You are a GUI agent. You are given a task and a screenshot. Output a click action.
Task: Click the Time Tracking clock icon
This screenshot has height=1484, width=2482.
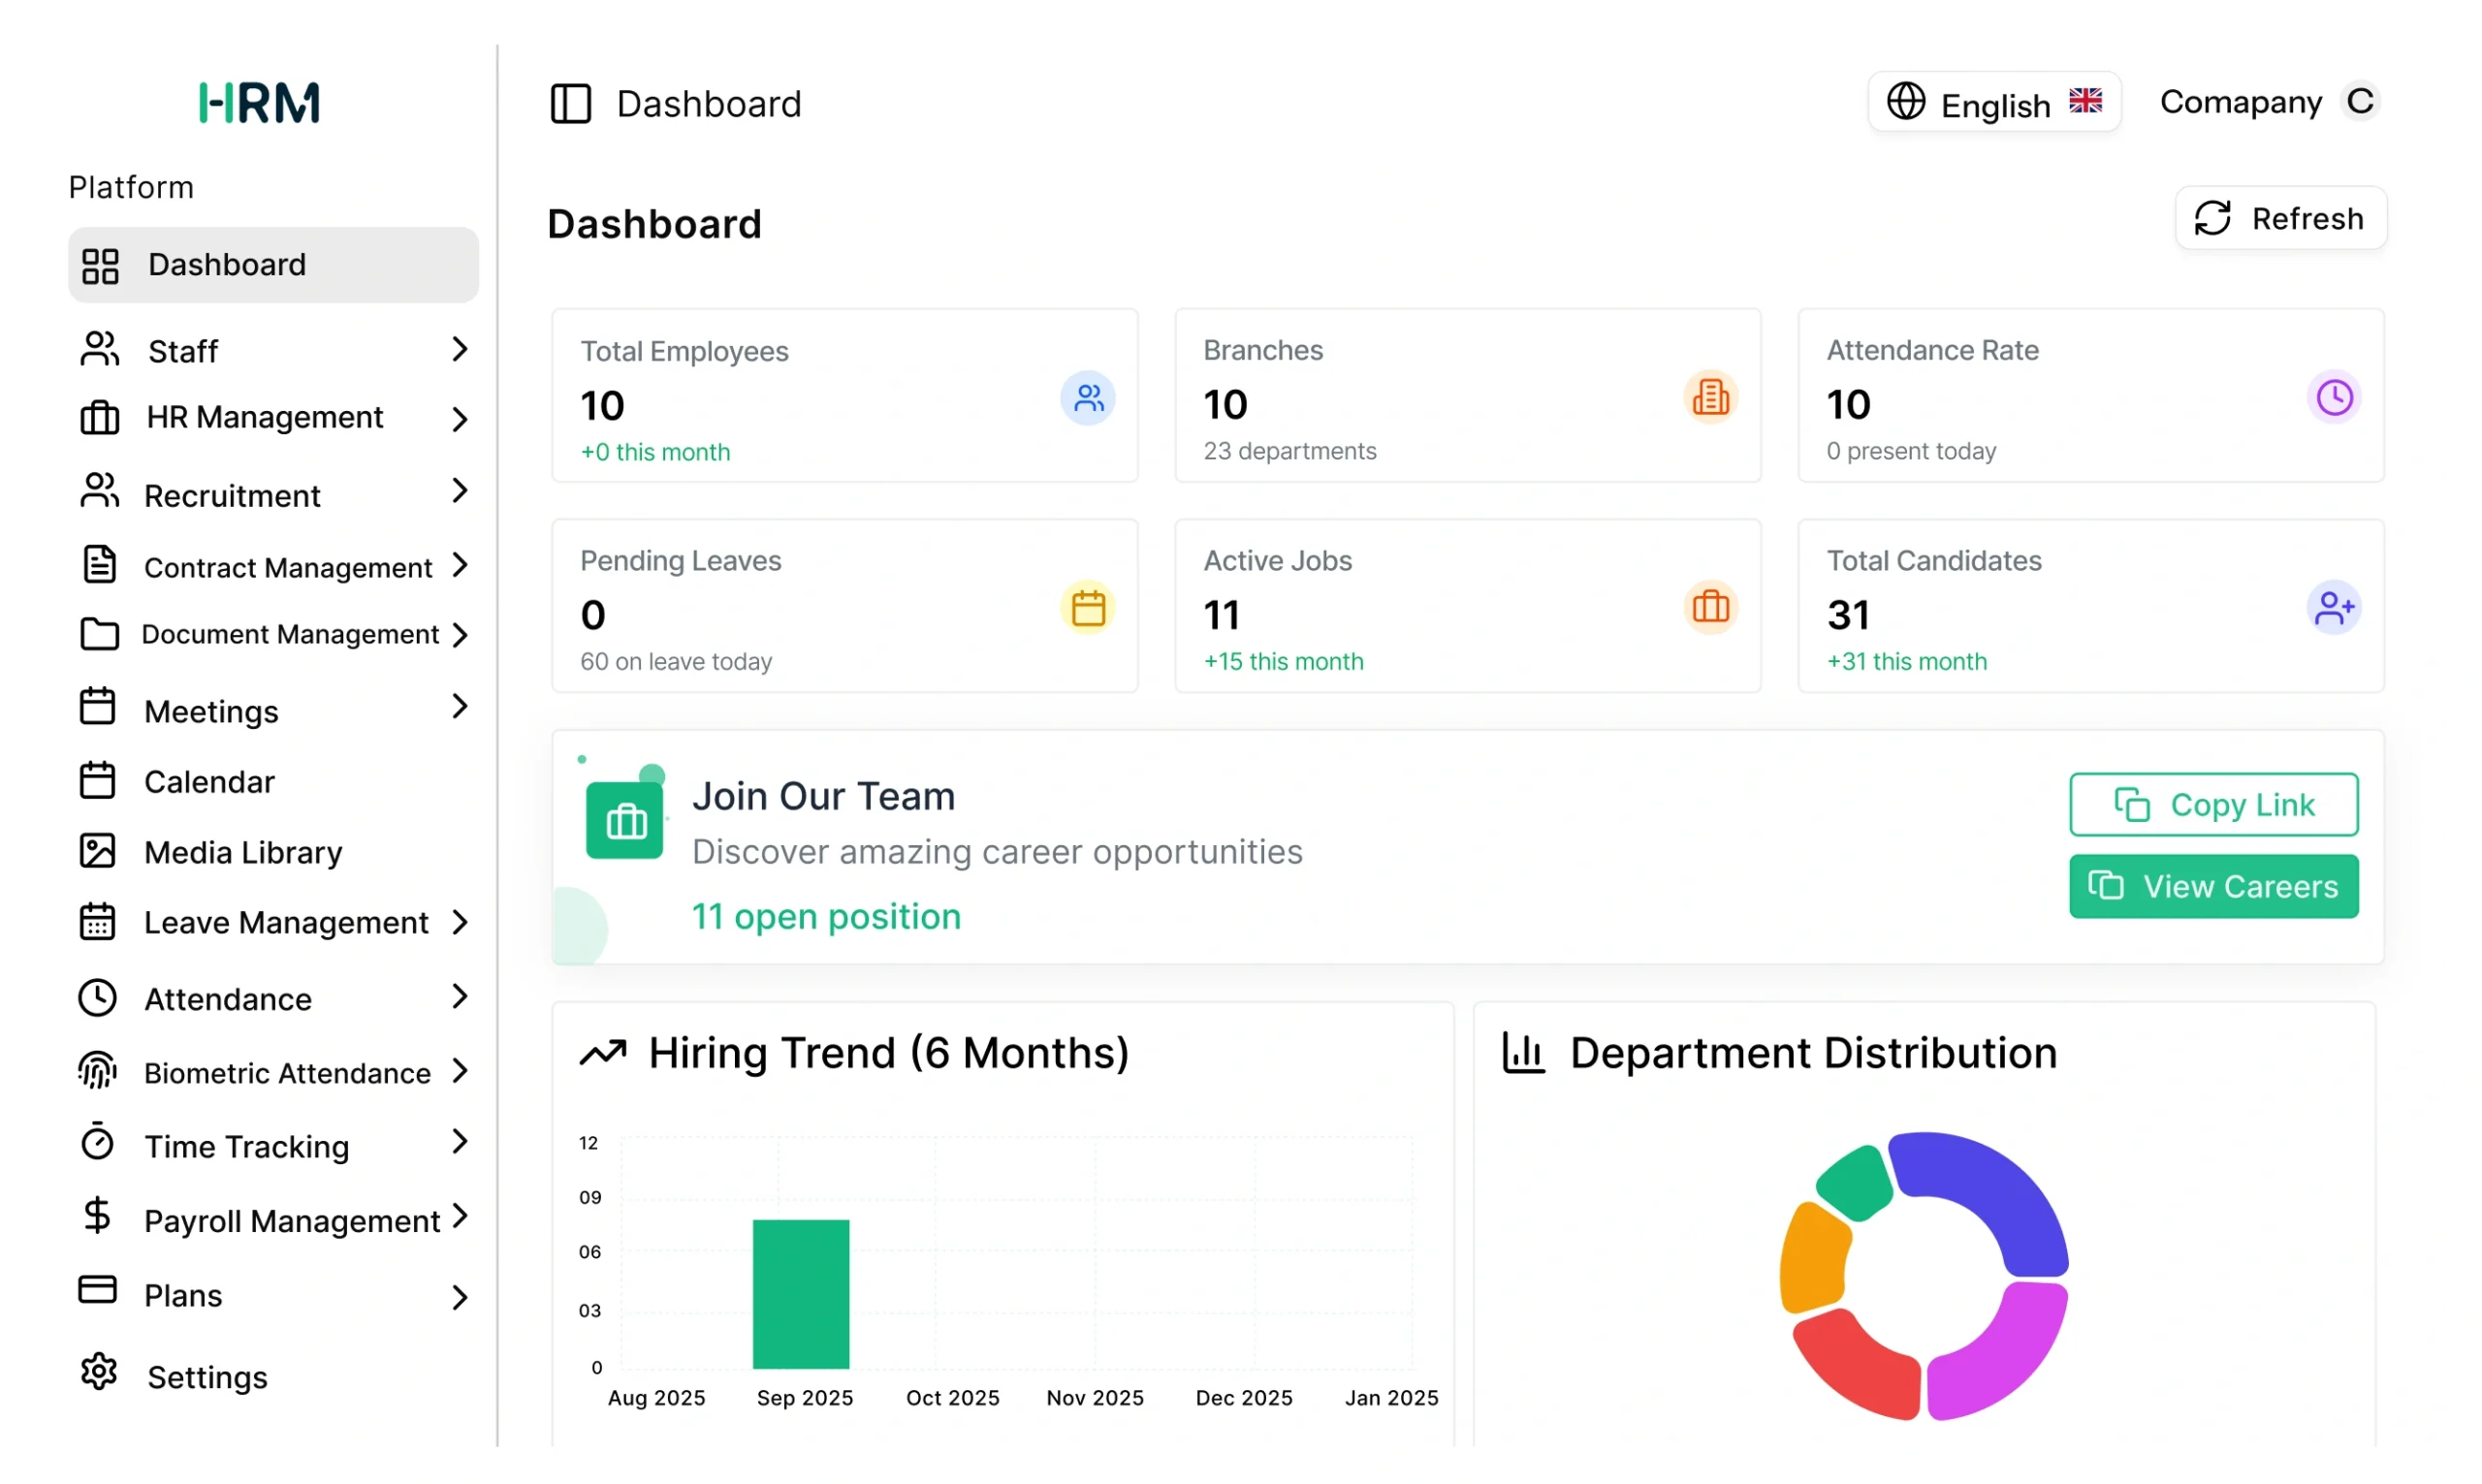(97, 1144)
